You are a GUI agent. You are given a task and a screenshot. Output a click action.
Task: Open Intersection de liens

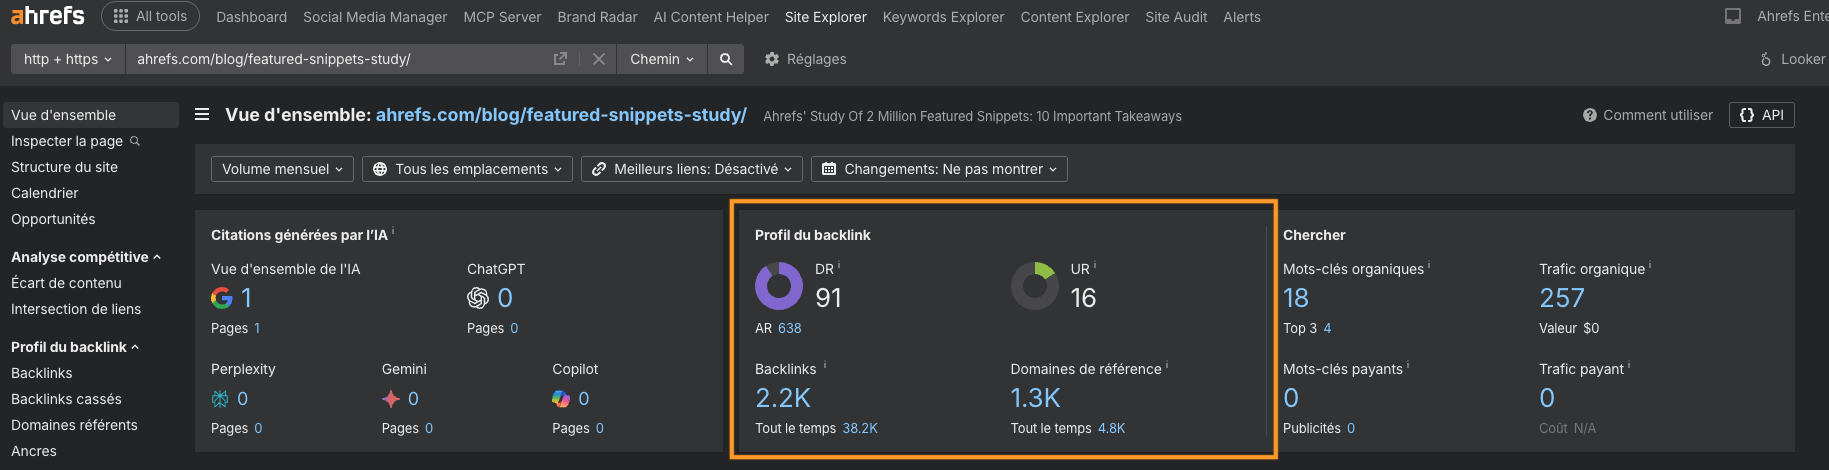coord(76,309)
